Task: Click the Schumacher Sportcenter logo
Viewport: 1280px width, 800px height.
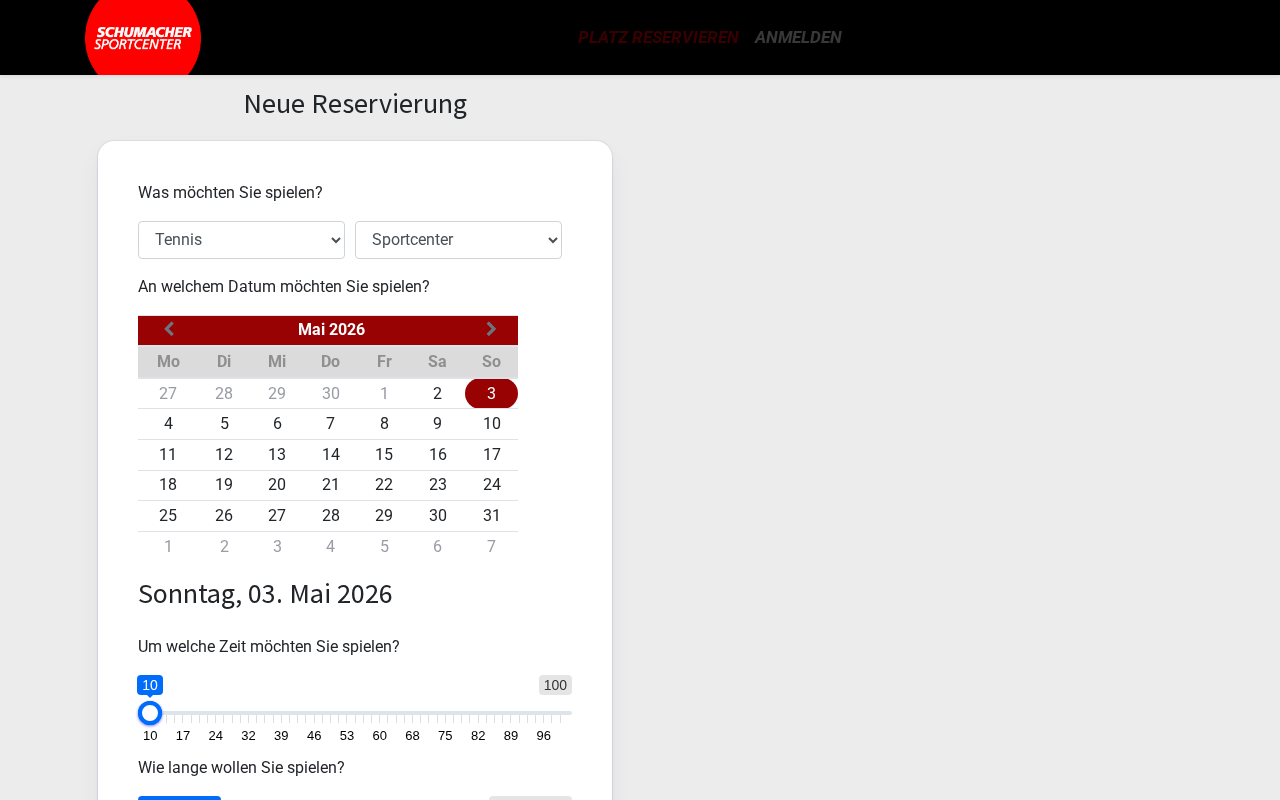Action: coord(143,37)
